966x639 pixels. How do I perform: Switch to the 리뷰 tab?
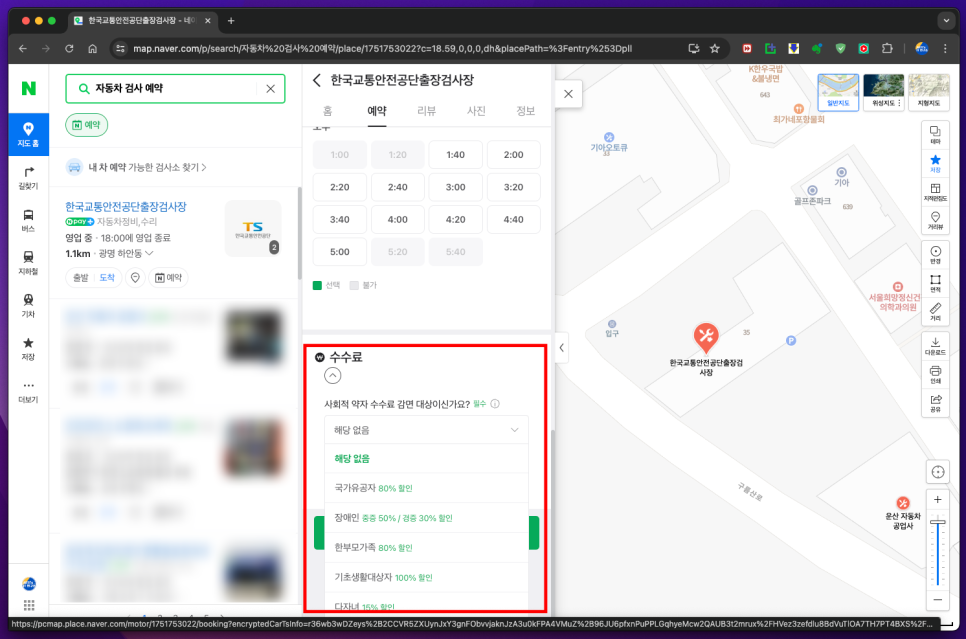426,111
